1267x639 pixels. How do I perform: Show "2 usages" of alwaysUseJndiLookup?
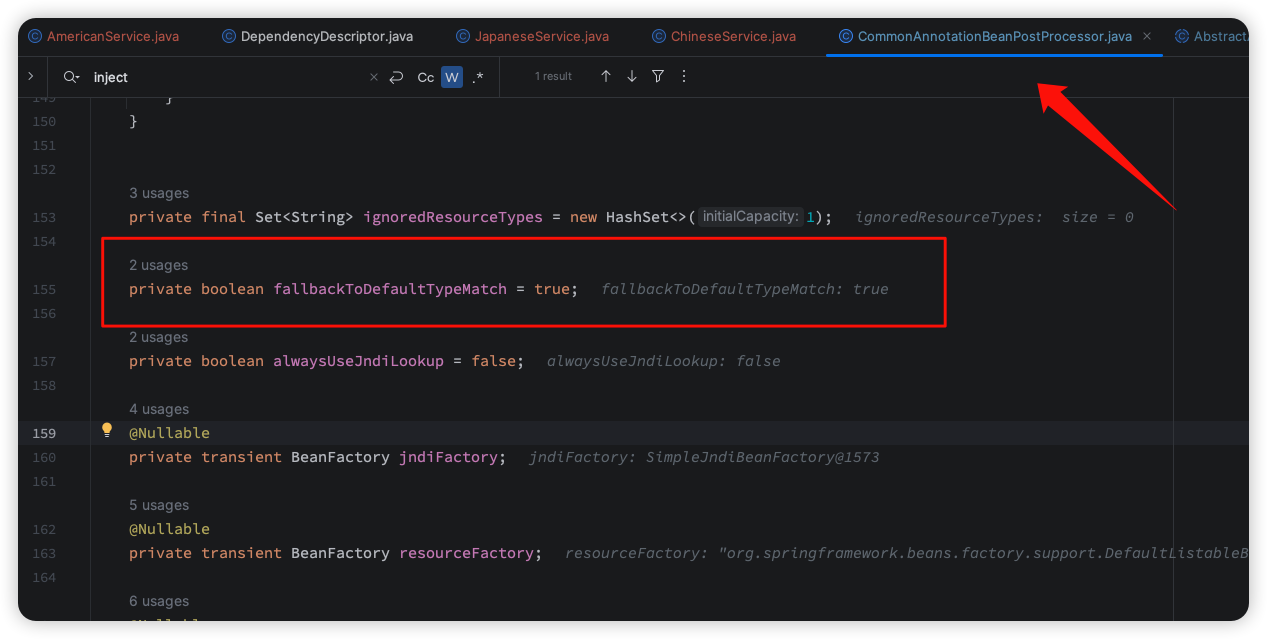pyautogui.click(x=159, y=337)
